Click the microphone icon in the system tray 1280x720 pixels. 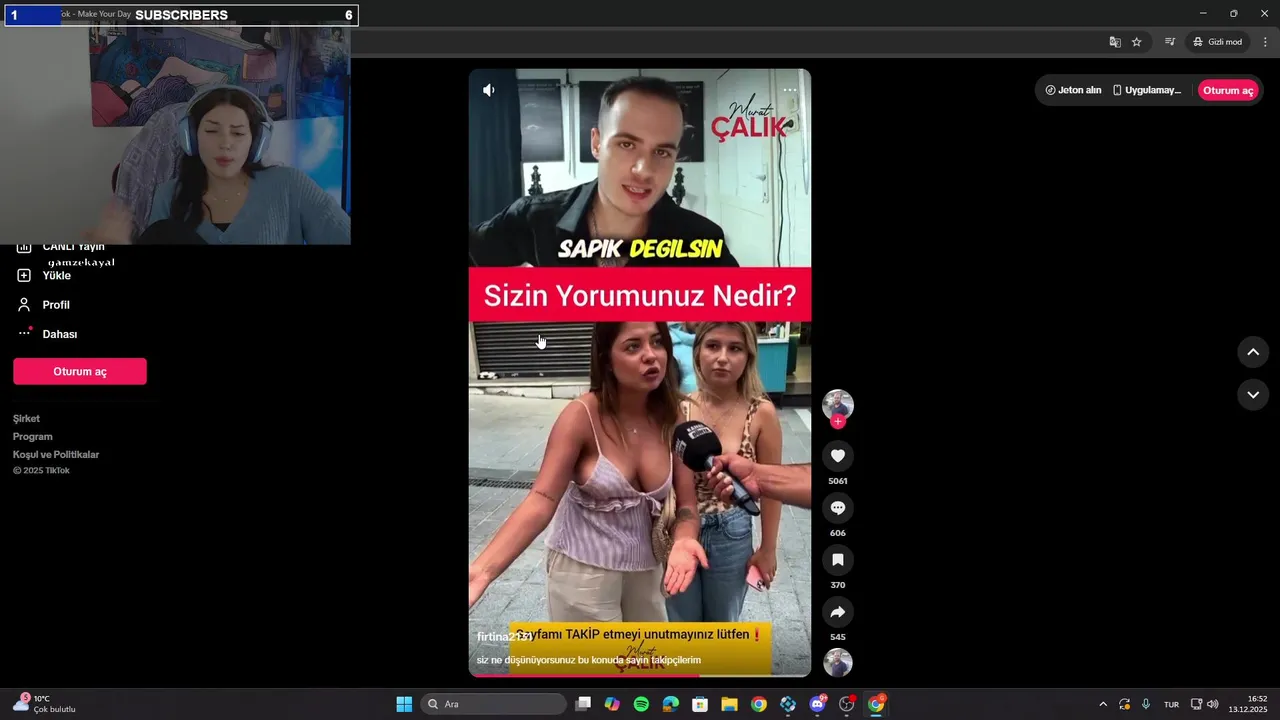(1146, 704)
